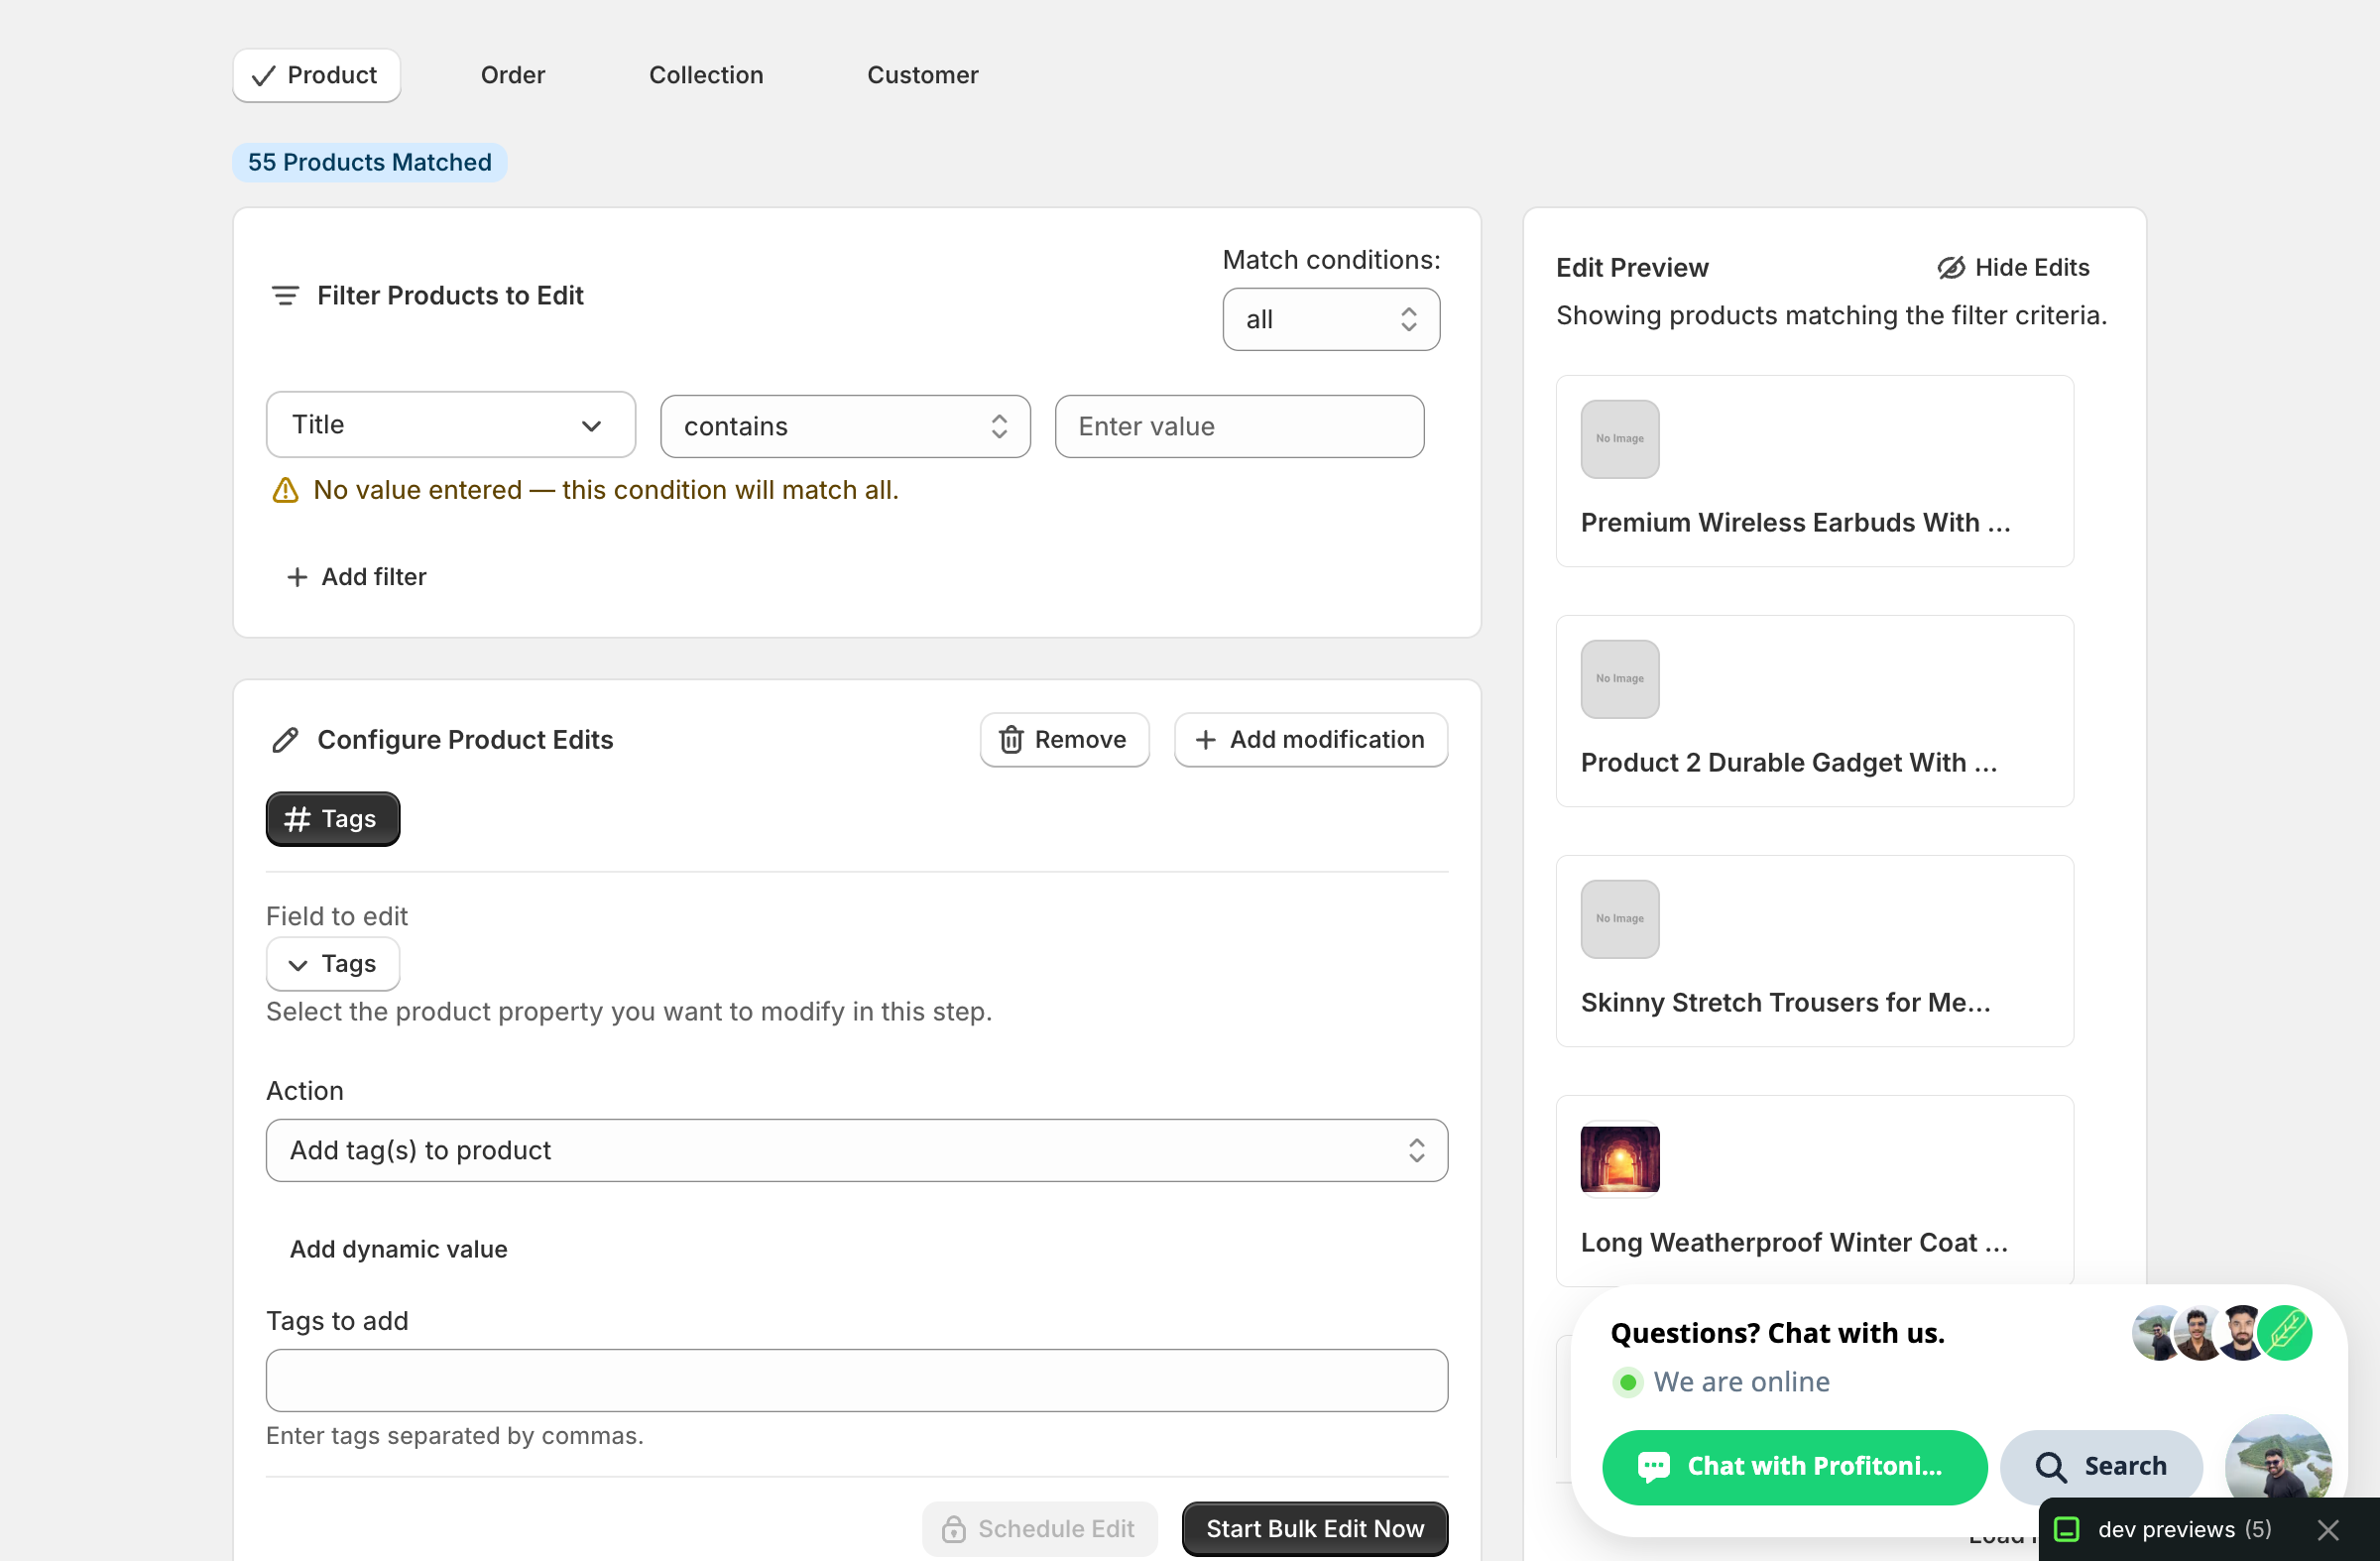
Task: Click Start Bulk Edit Now button
Action: (x=1315, y=1529)
